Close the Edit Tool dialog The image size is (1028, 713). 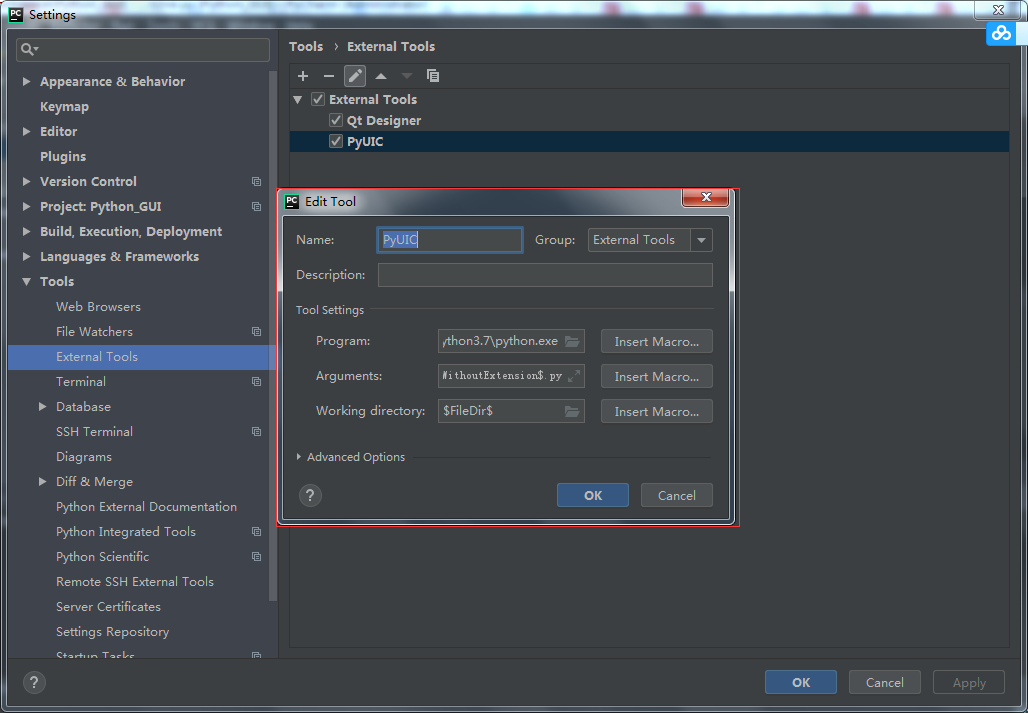(x=705, y=197)
